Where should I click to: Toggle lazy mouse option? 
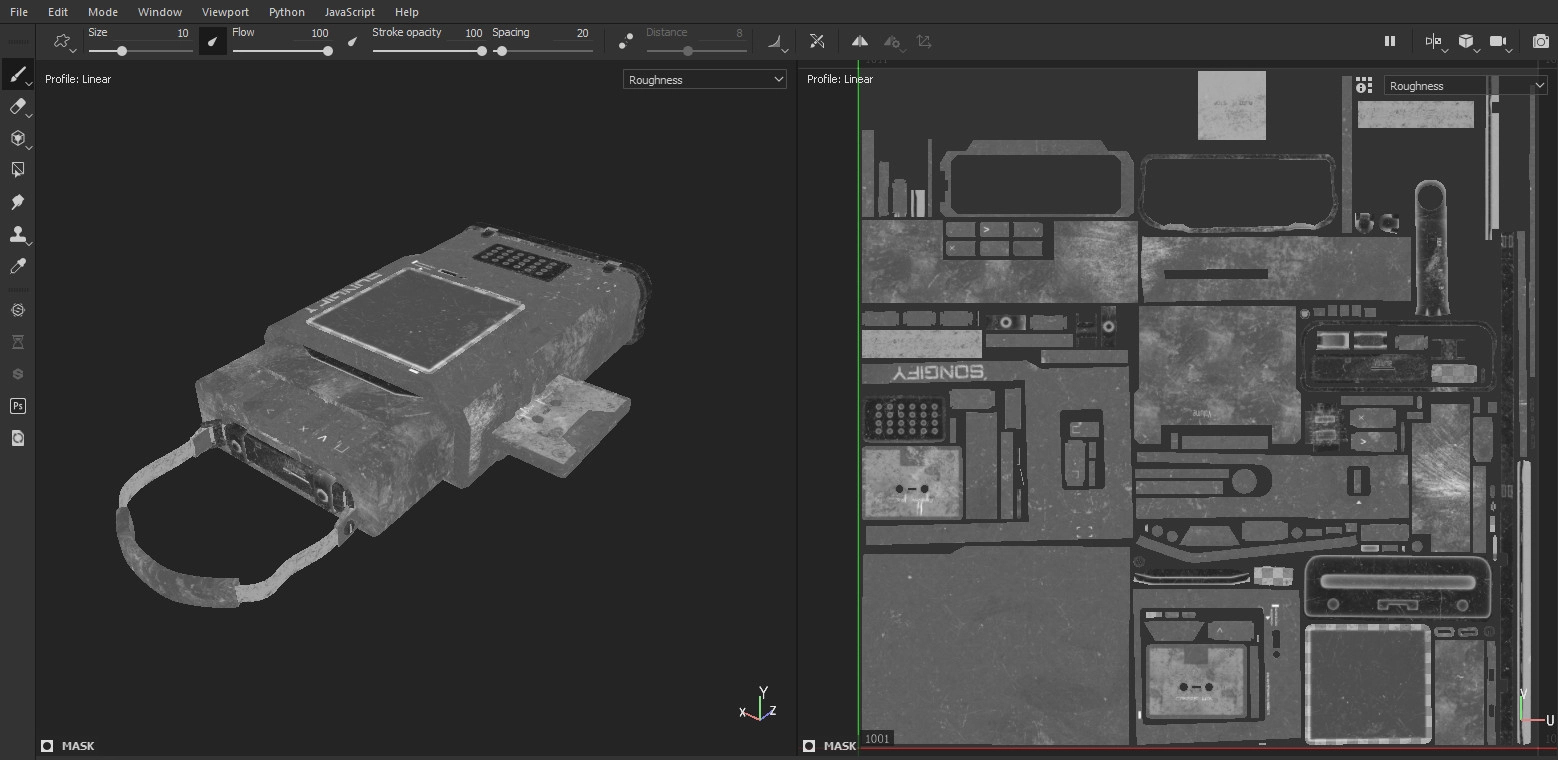626,41
